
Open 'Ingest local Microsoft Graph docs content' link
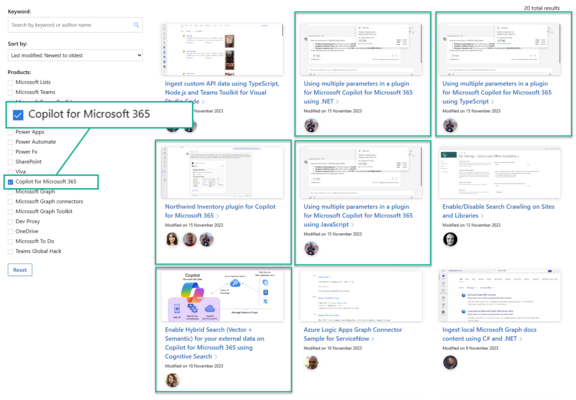click(489, 334)
